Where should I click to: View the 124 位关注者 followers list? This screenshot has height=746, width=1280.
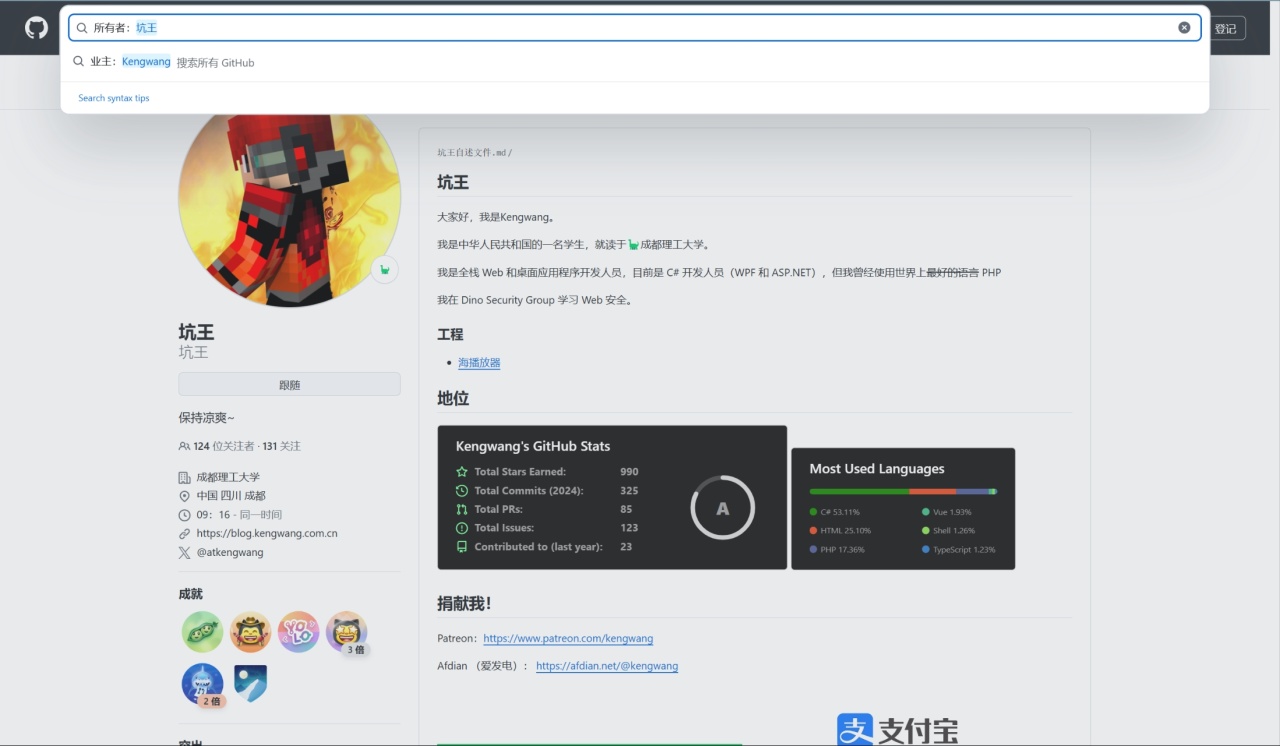click(224, 446)
